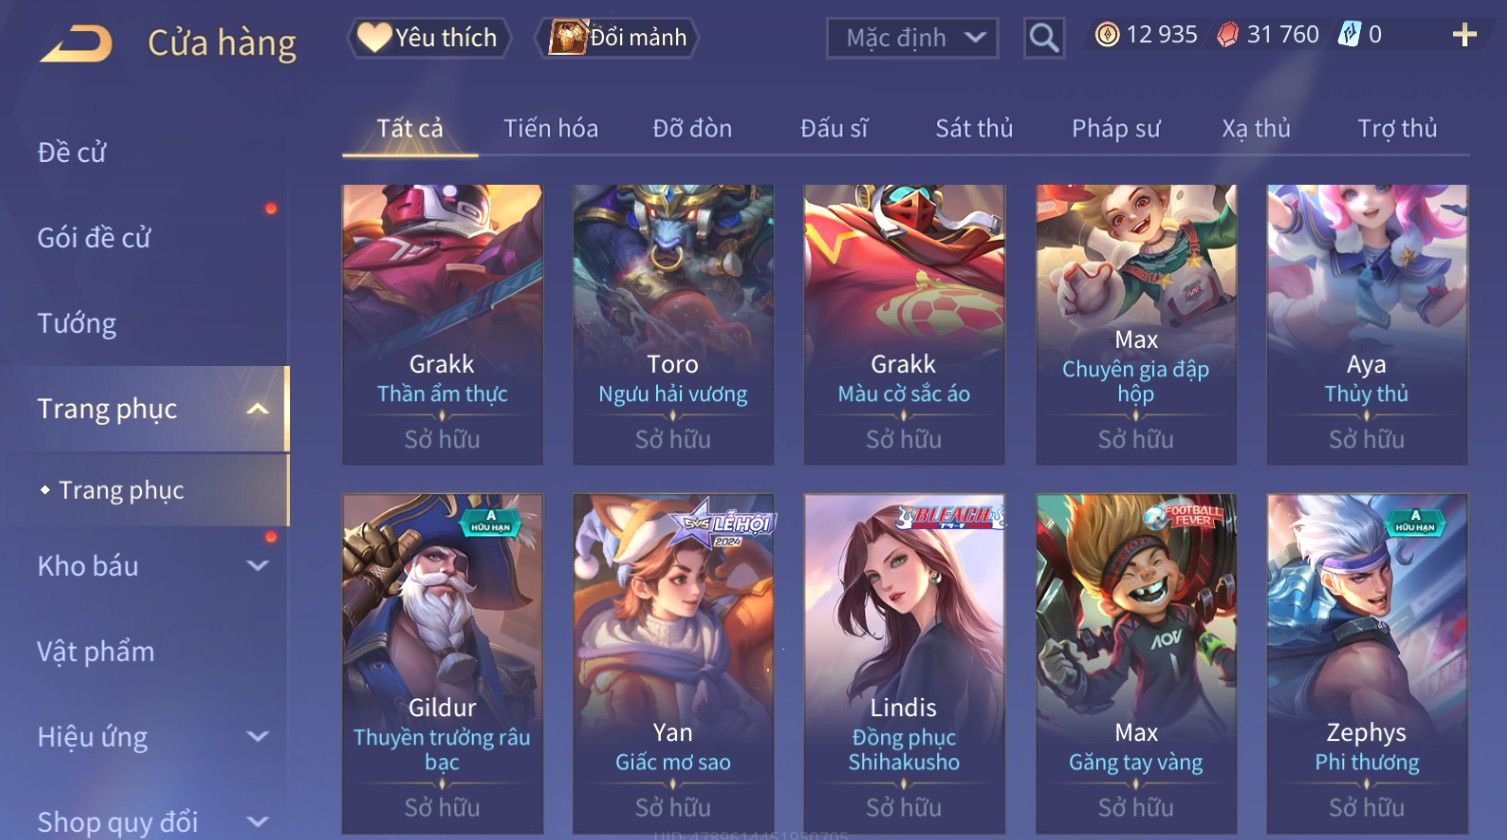Open the search magnifier icon
Image resolution: width=1507 pixels, height=840 pixels.
[1044, 38]
